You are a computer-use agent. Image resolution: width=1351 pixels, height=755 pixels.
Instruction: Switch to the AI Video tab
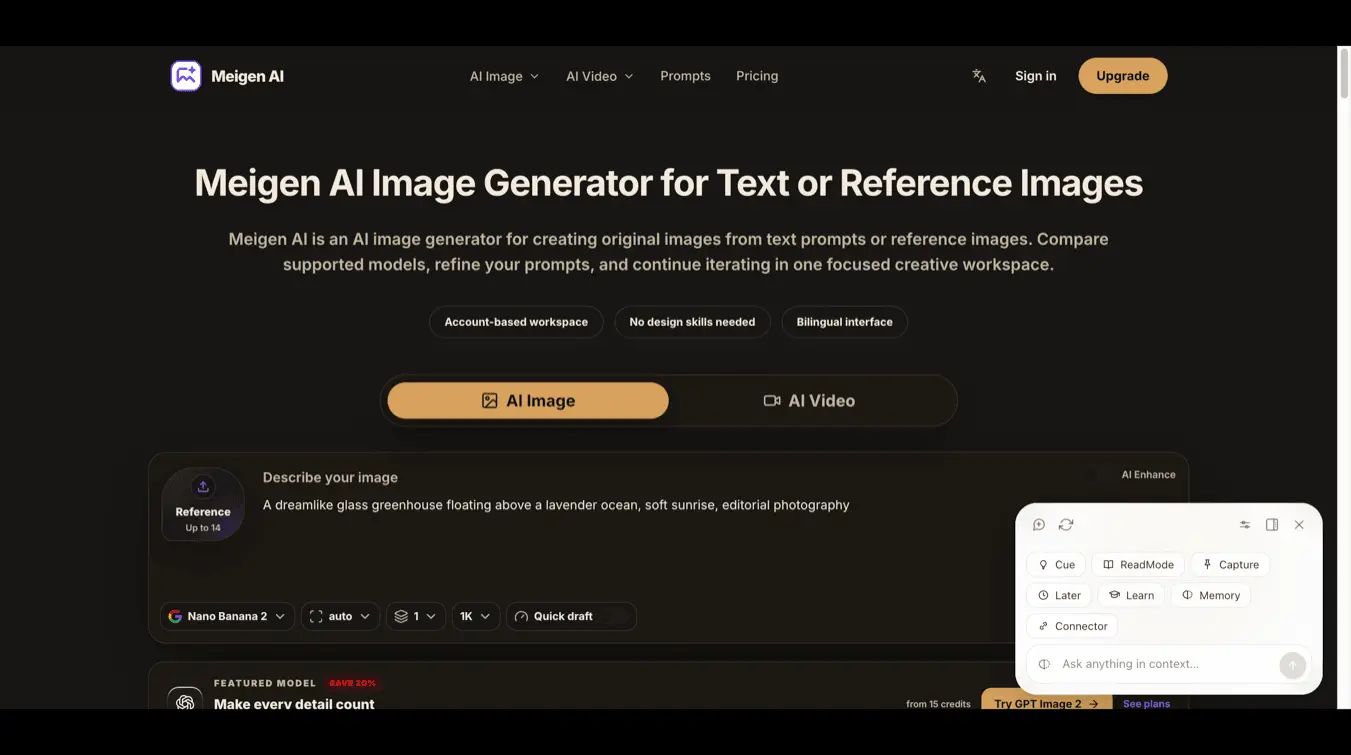pyautogui.click(x=809, y=401)
